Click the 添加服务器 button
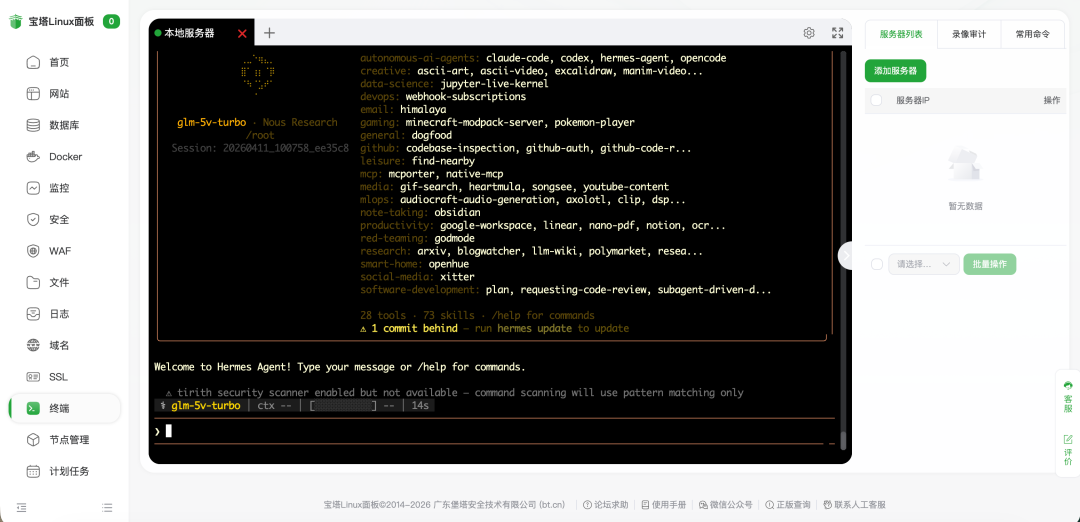Image resolution: width=1080 pixels, height=522 pixels. tap(895, 71)
